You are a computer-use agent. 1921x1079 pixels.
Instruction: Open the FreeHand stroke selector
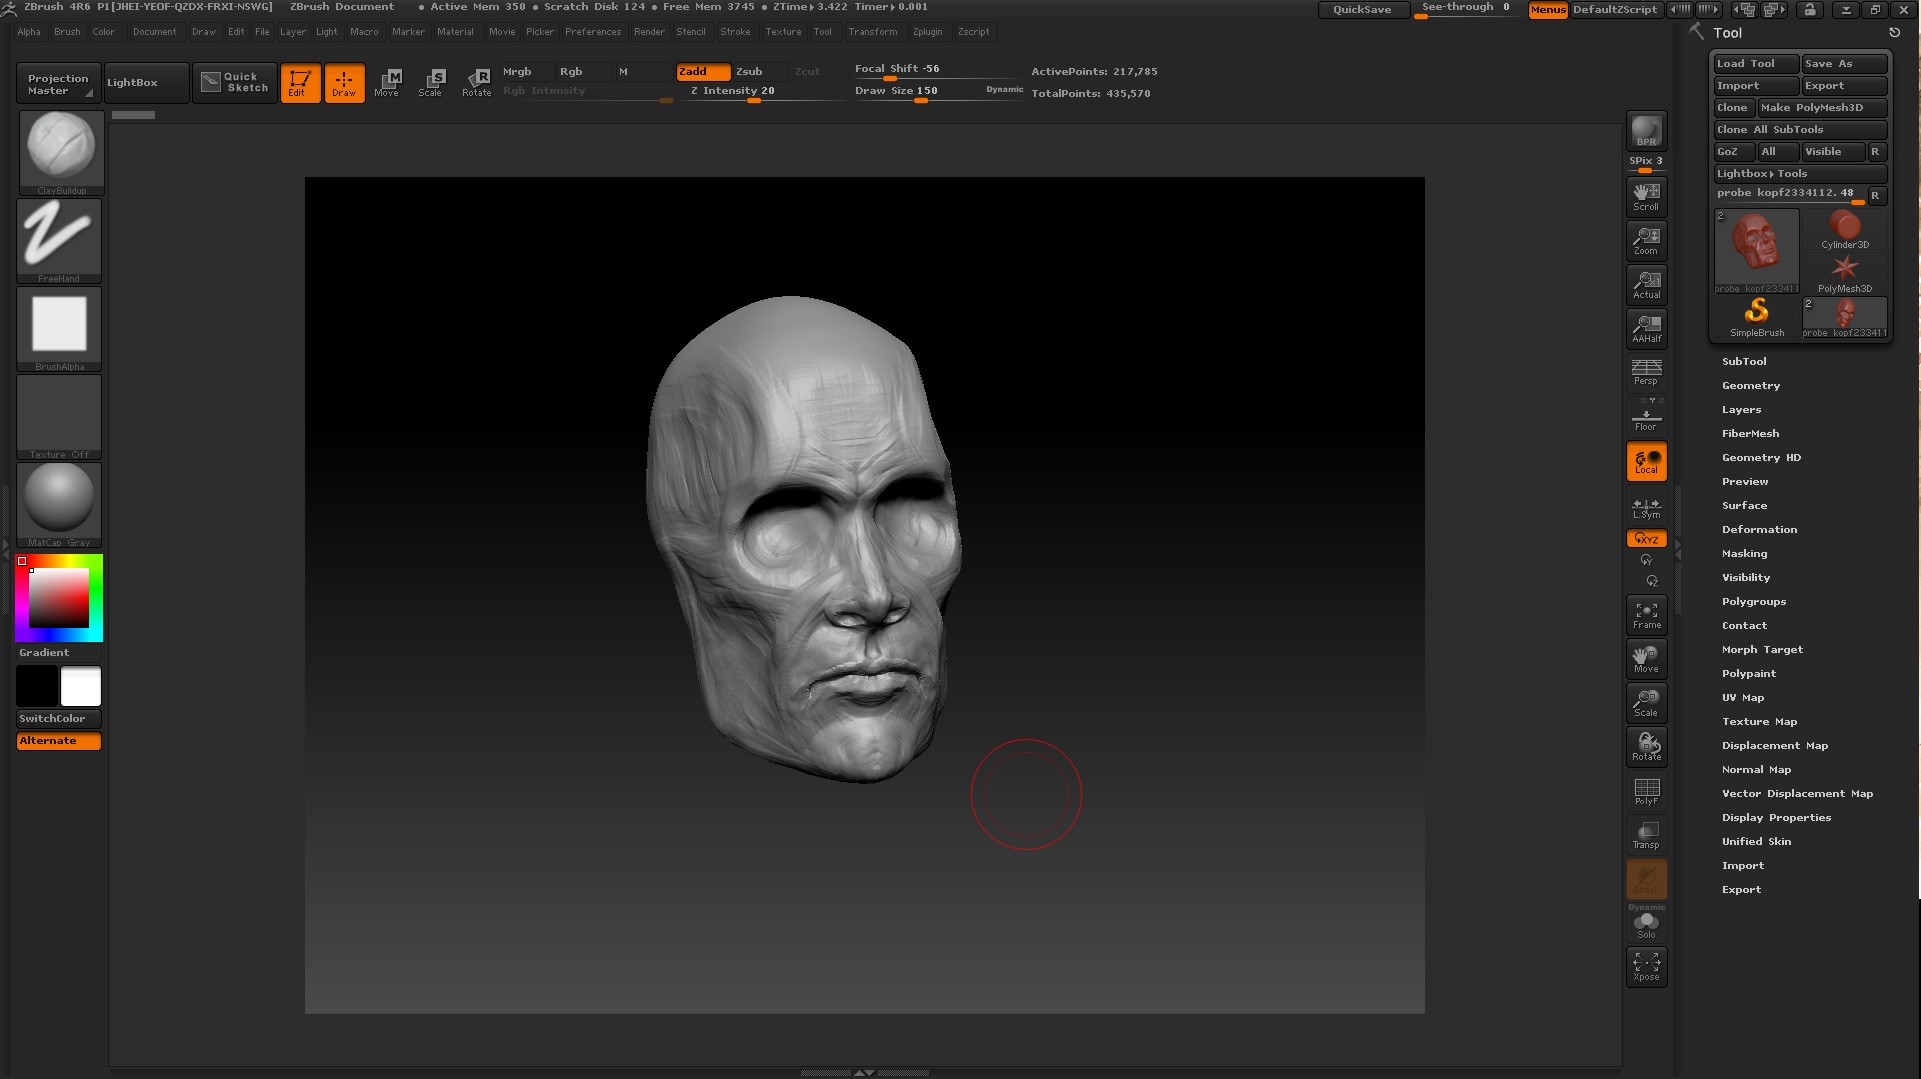59,240
